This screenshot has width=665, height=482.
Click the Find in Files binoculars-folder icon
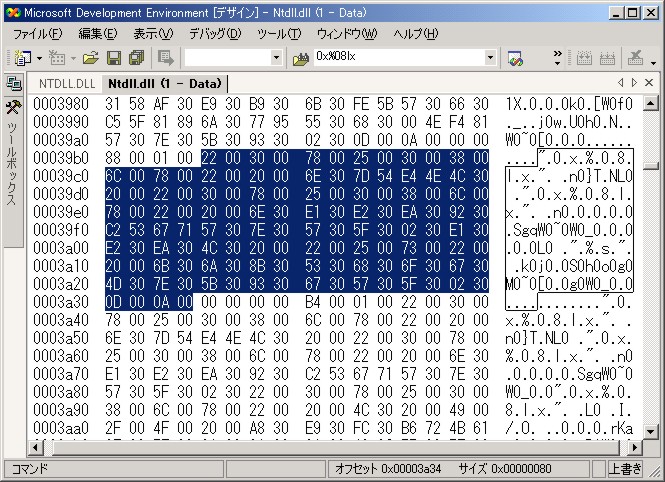301,59
